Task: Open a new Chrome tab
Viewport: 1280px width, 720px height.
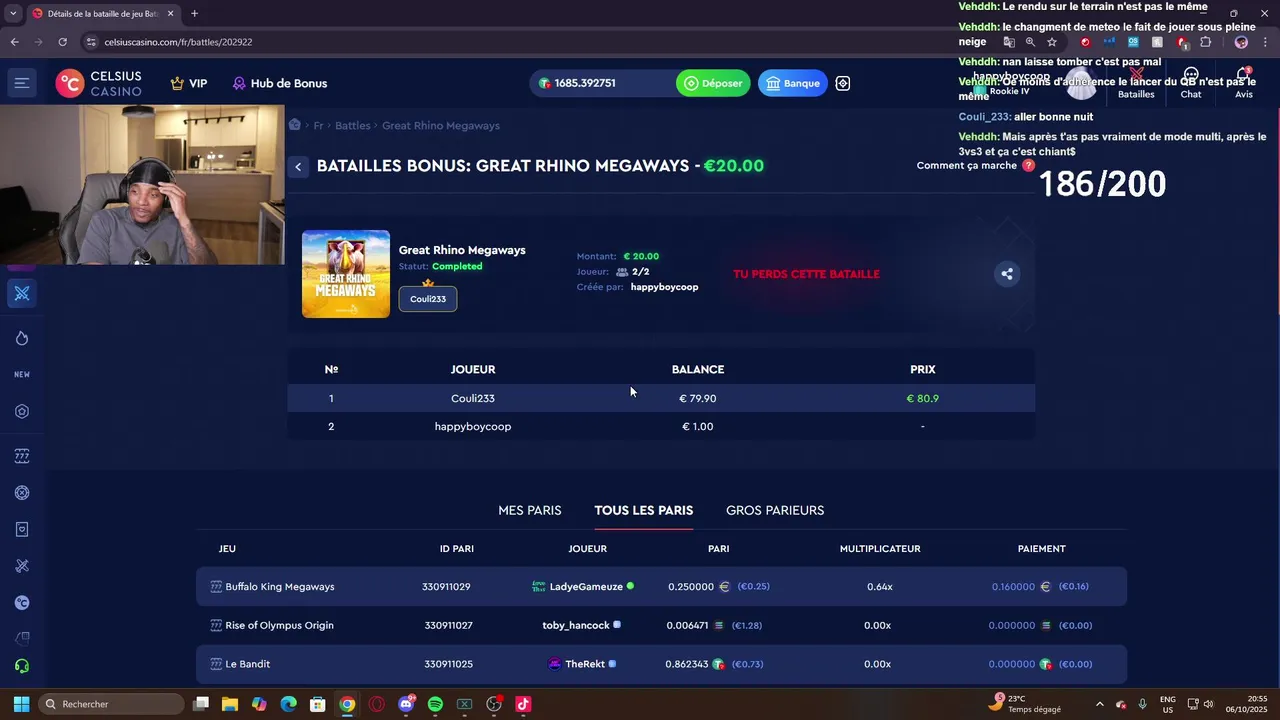Action: click(194, 14)
